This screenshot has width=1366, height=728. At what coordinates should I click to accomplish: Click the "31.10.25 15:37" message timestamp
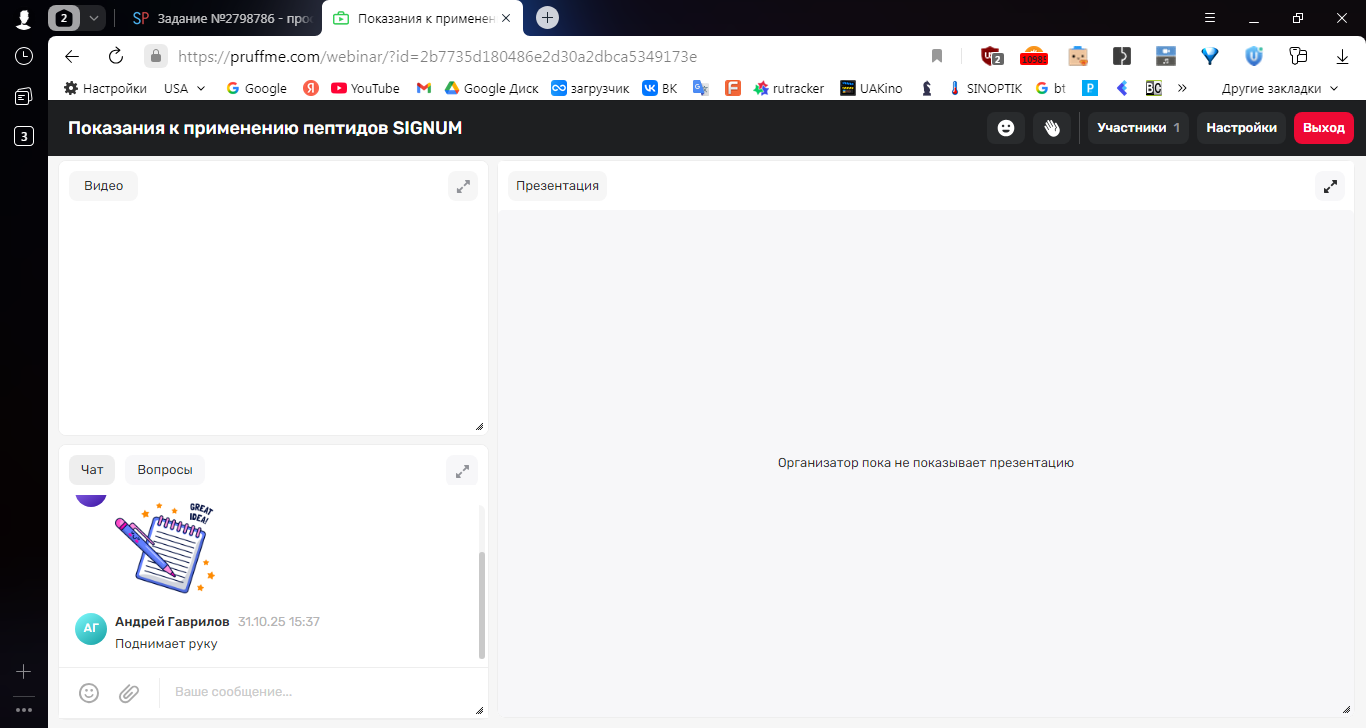(279, 622)
